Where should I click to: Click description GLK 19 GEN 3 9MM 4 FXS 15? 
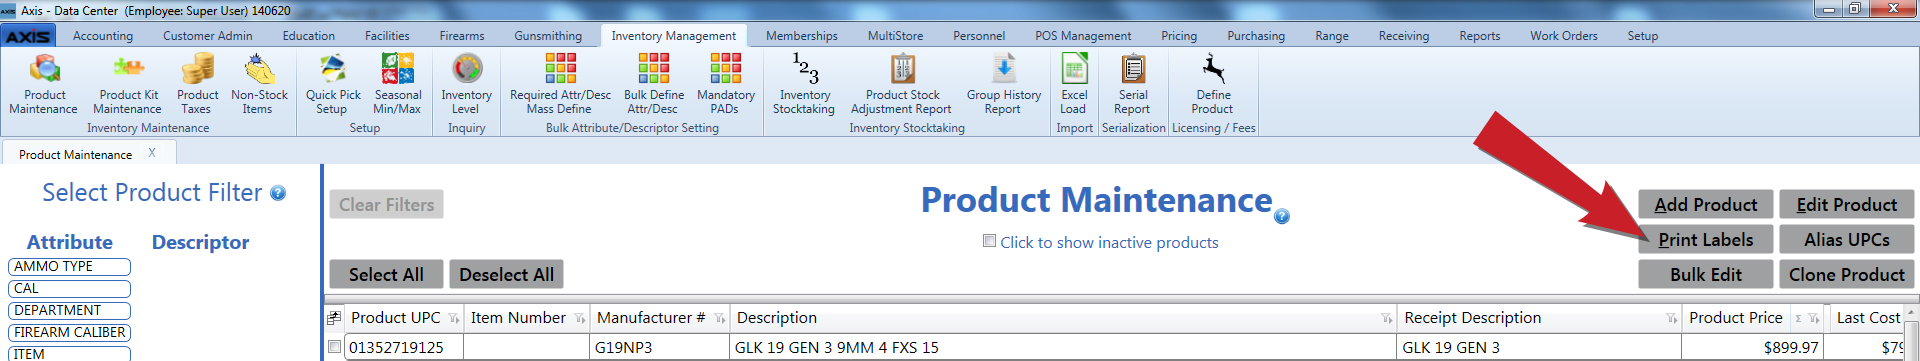tap(1062, 347)
